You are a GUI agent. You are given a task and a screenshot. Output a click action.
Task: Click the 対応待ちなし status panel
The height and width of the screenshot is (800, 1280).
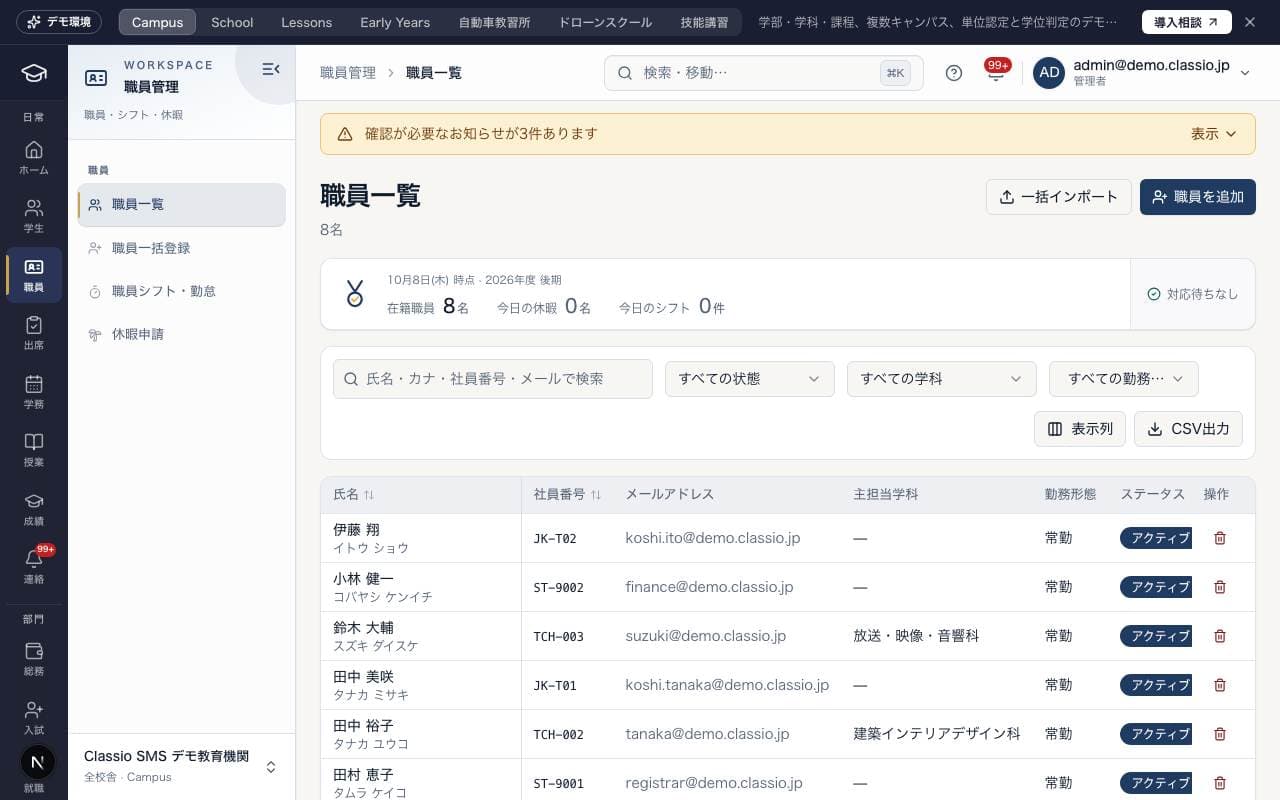pos(1192,294)
